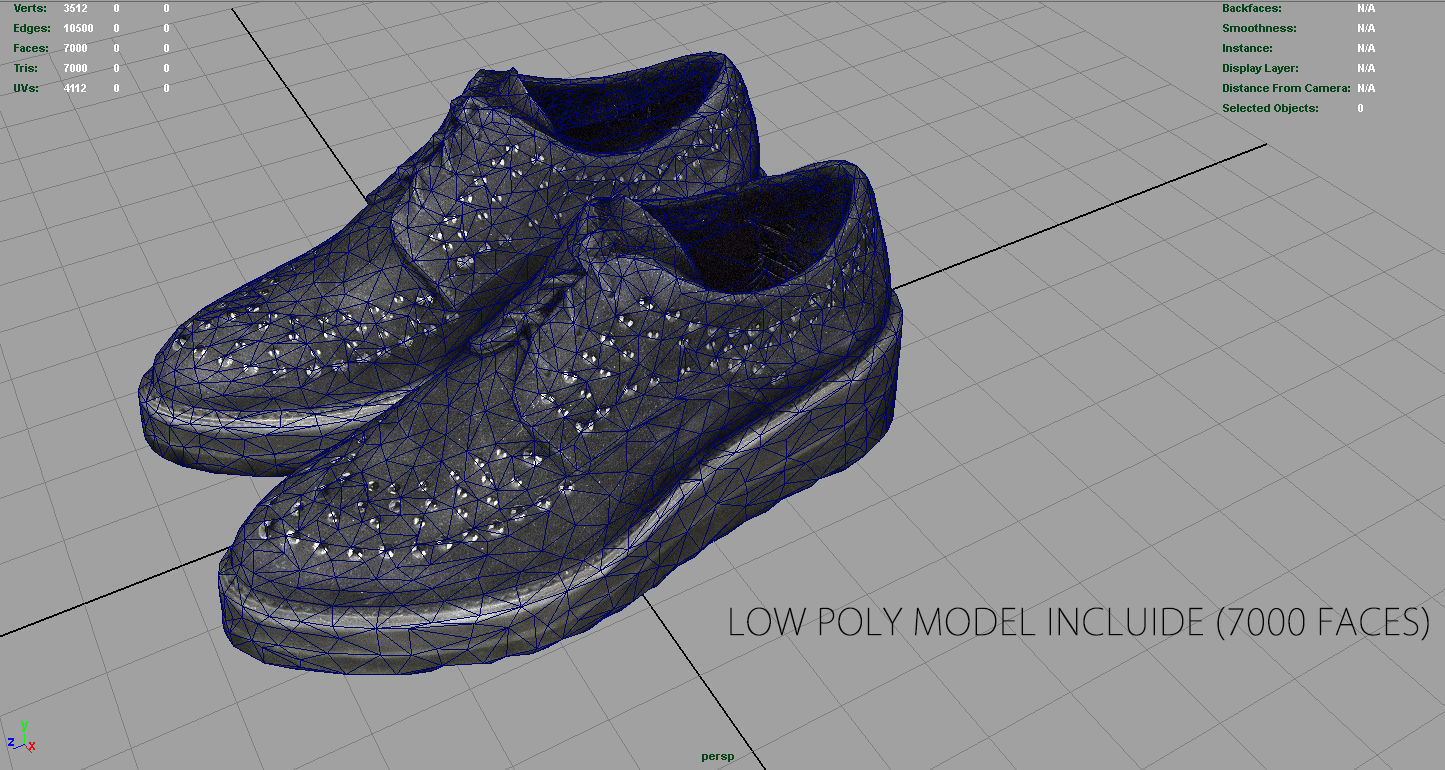Image resolution: width=1445 pixels, height=770 pixels.
Task: Click the Distance From Camera: label
Action: coord(1286,88)
